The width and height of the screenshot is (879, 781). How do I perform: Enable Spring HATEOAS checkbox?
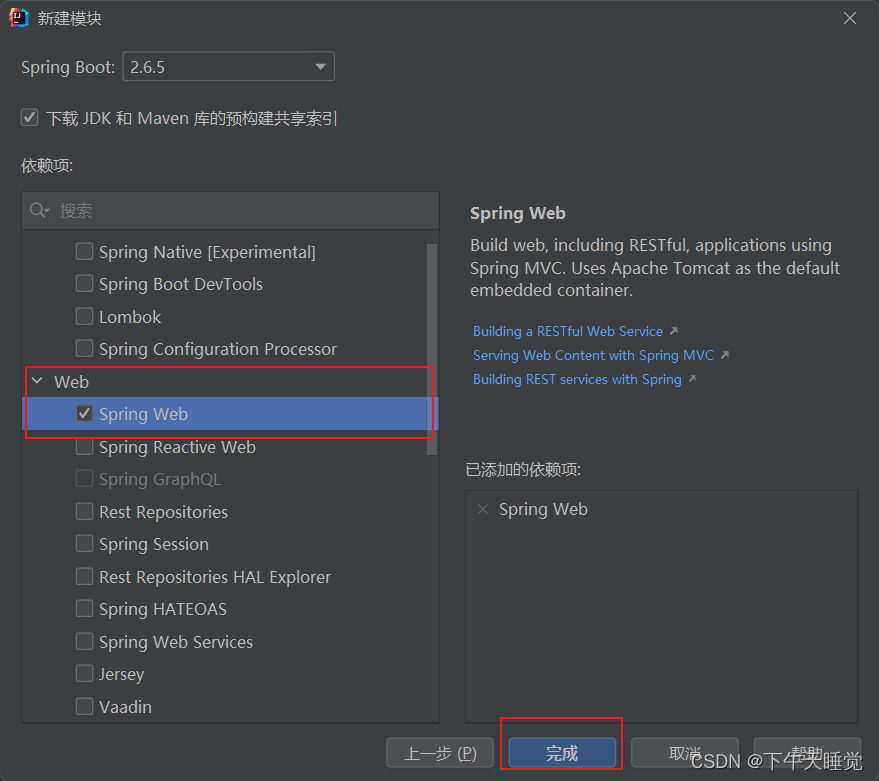84,609
